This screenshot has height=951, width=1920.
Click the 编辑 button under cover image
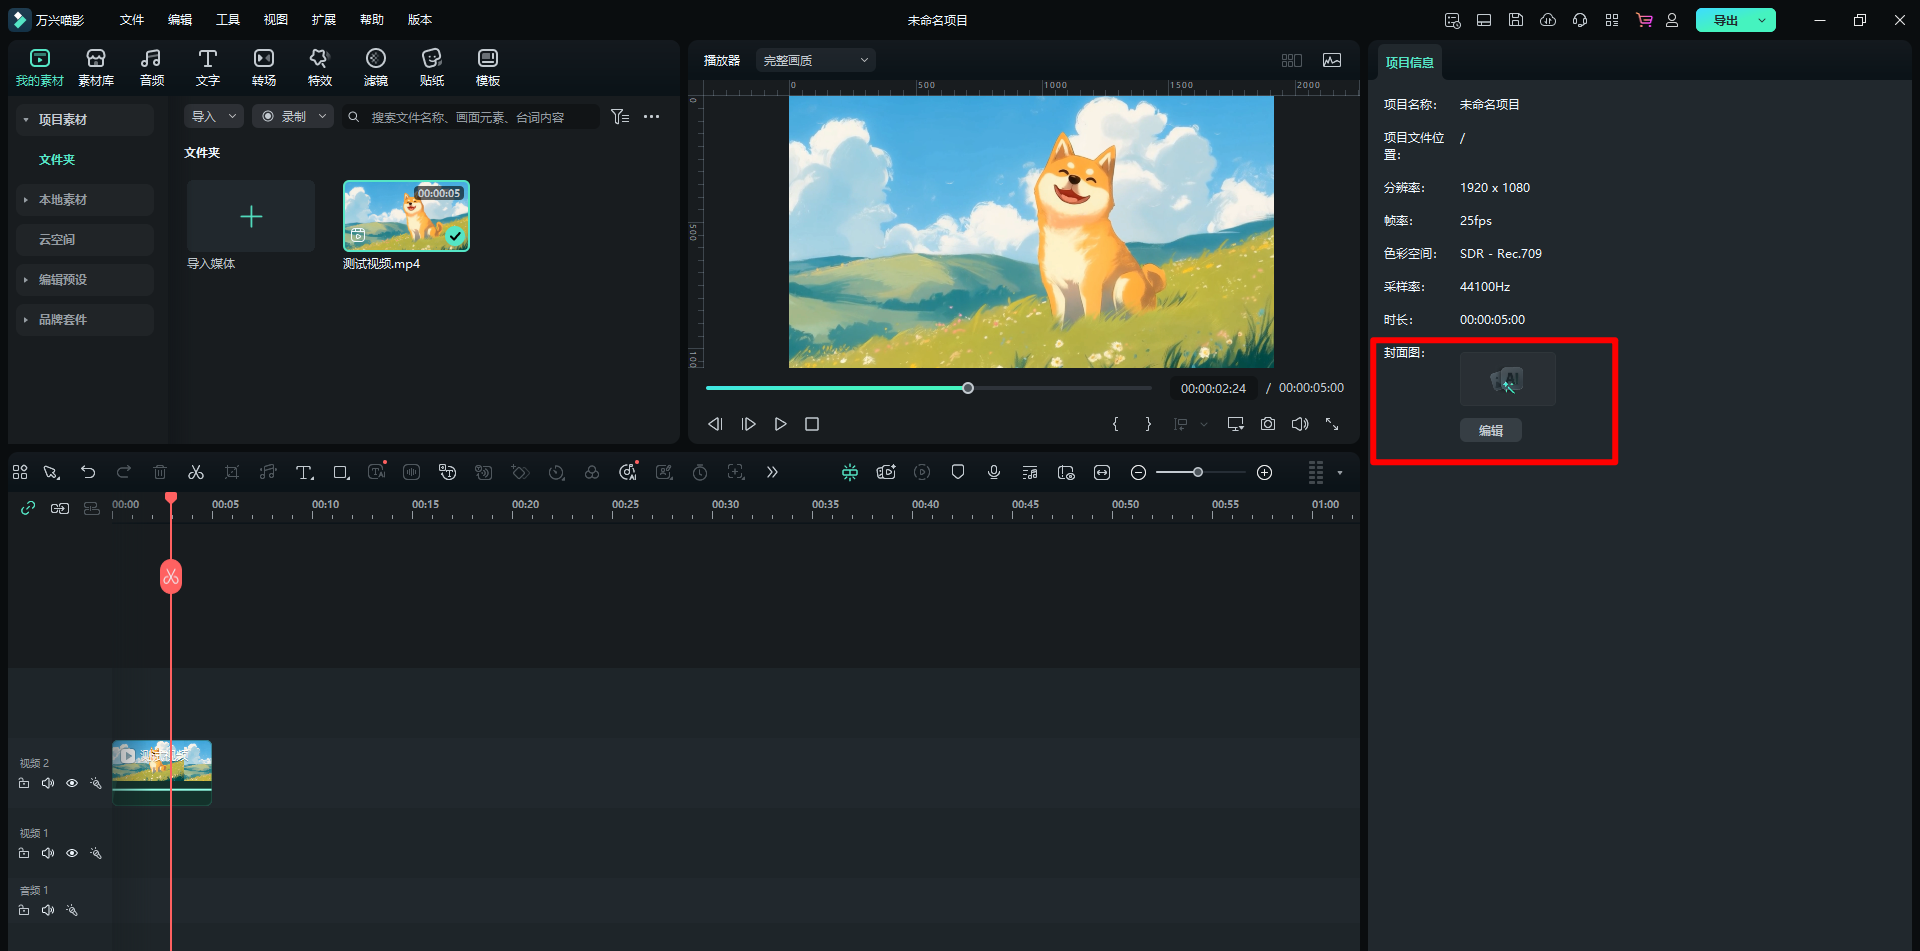click(1491, 430)
